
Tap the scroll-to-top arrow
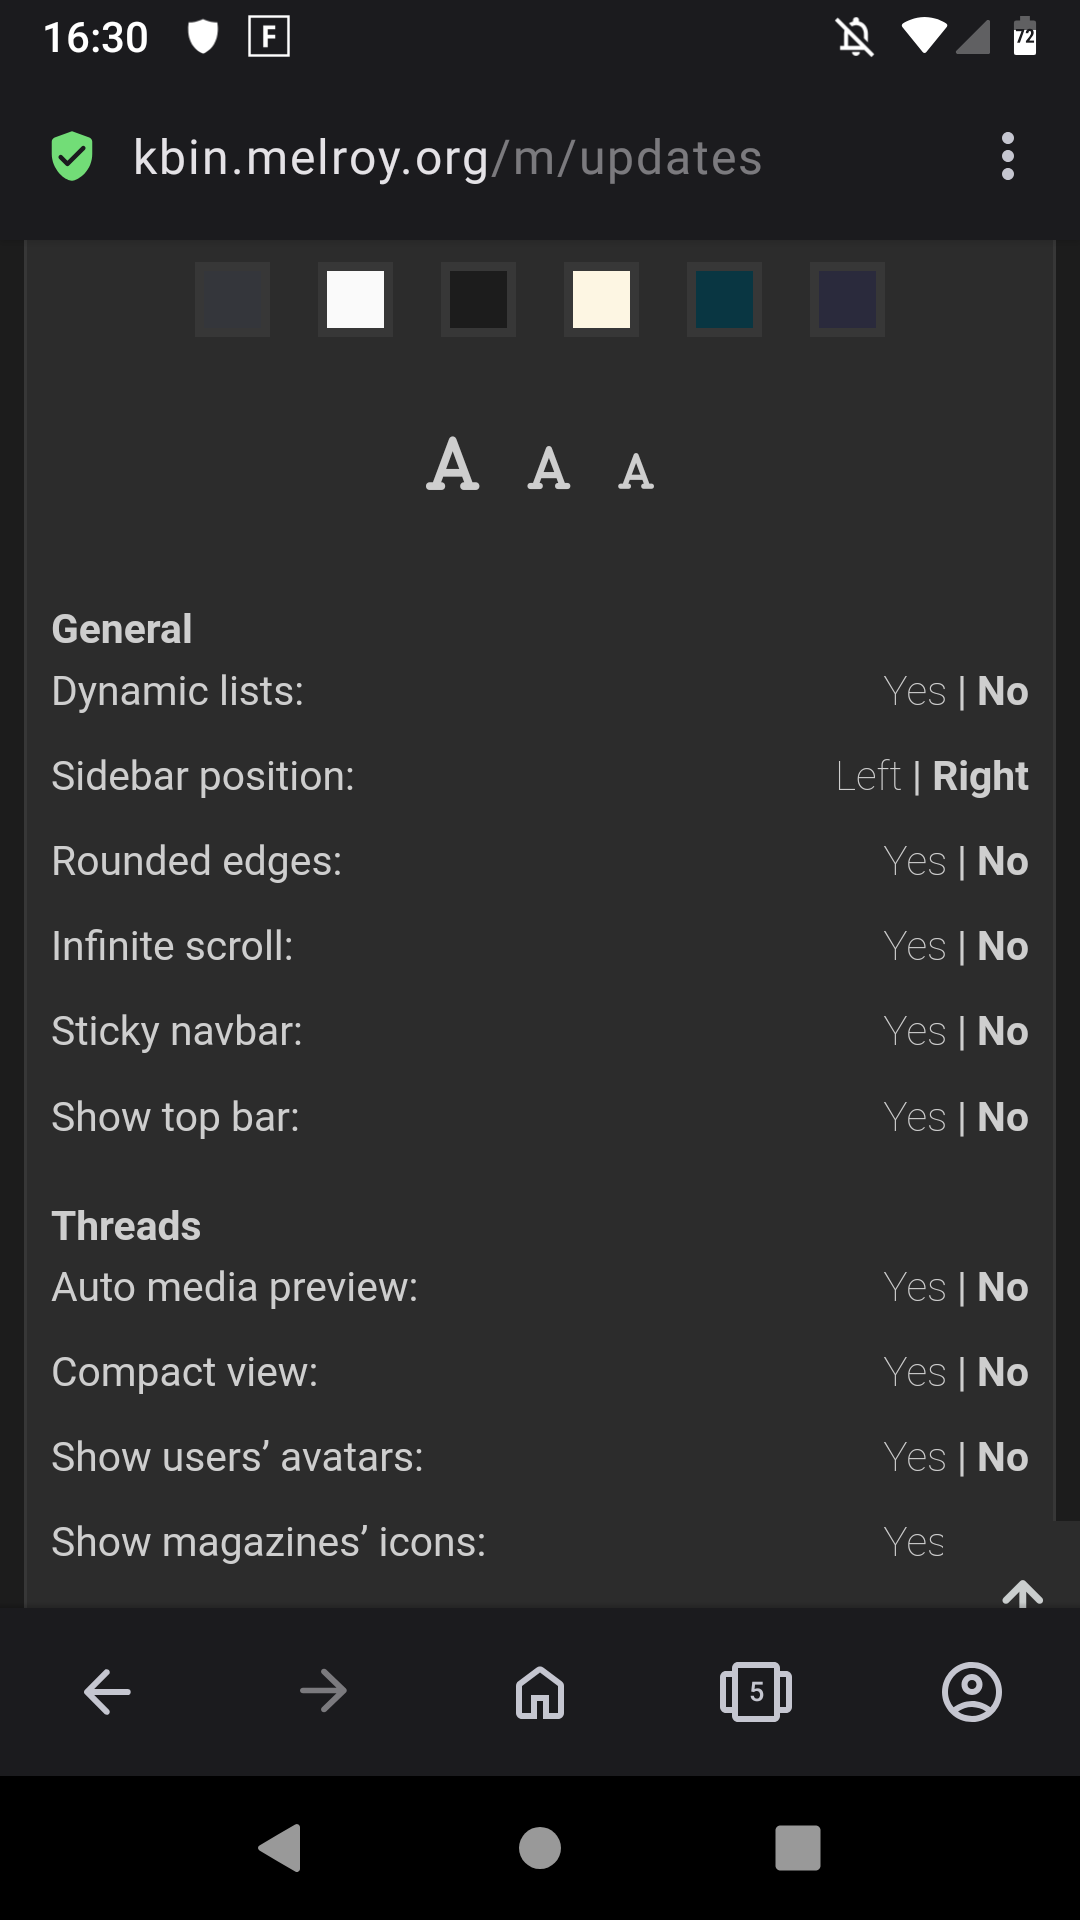[1022, 1590]
